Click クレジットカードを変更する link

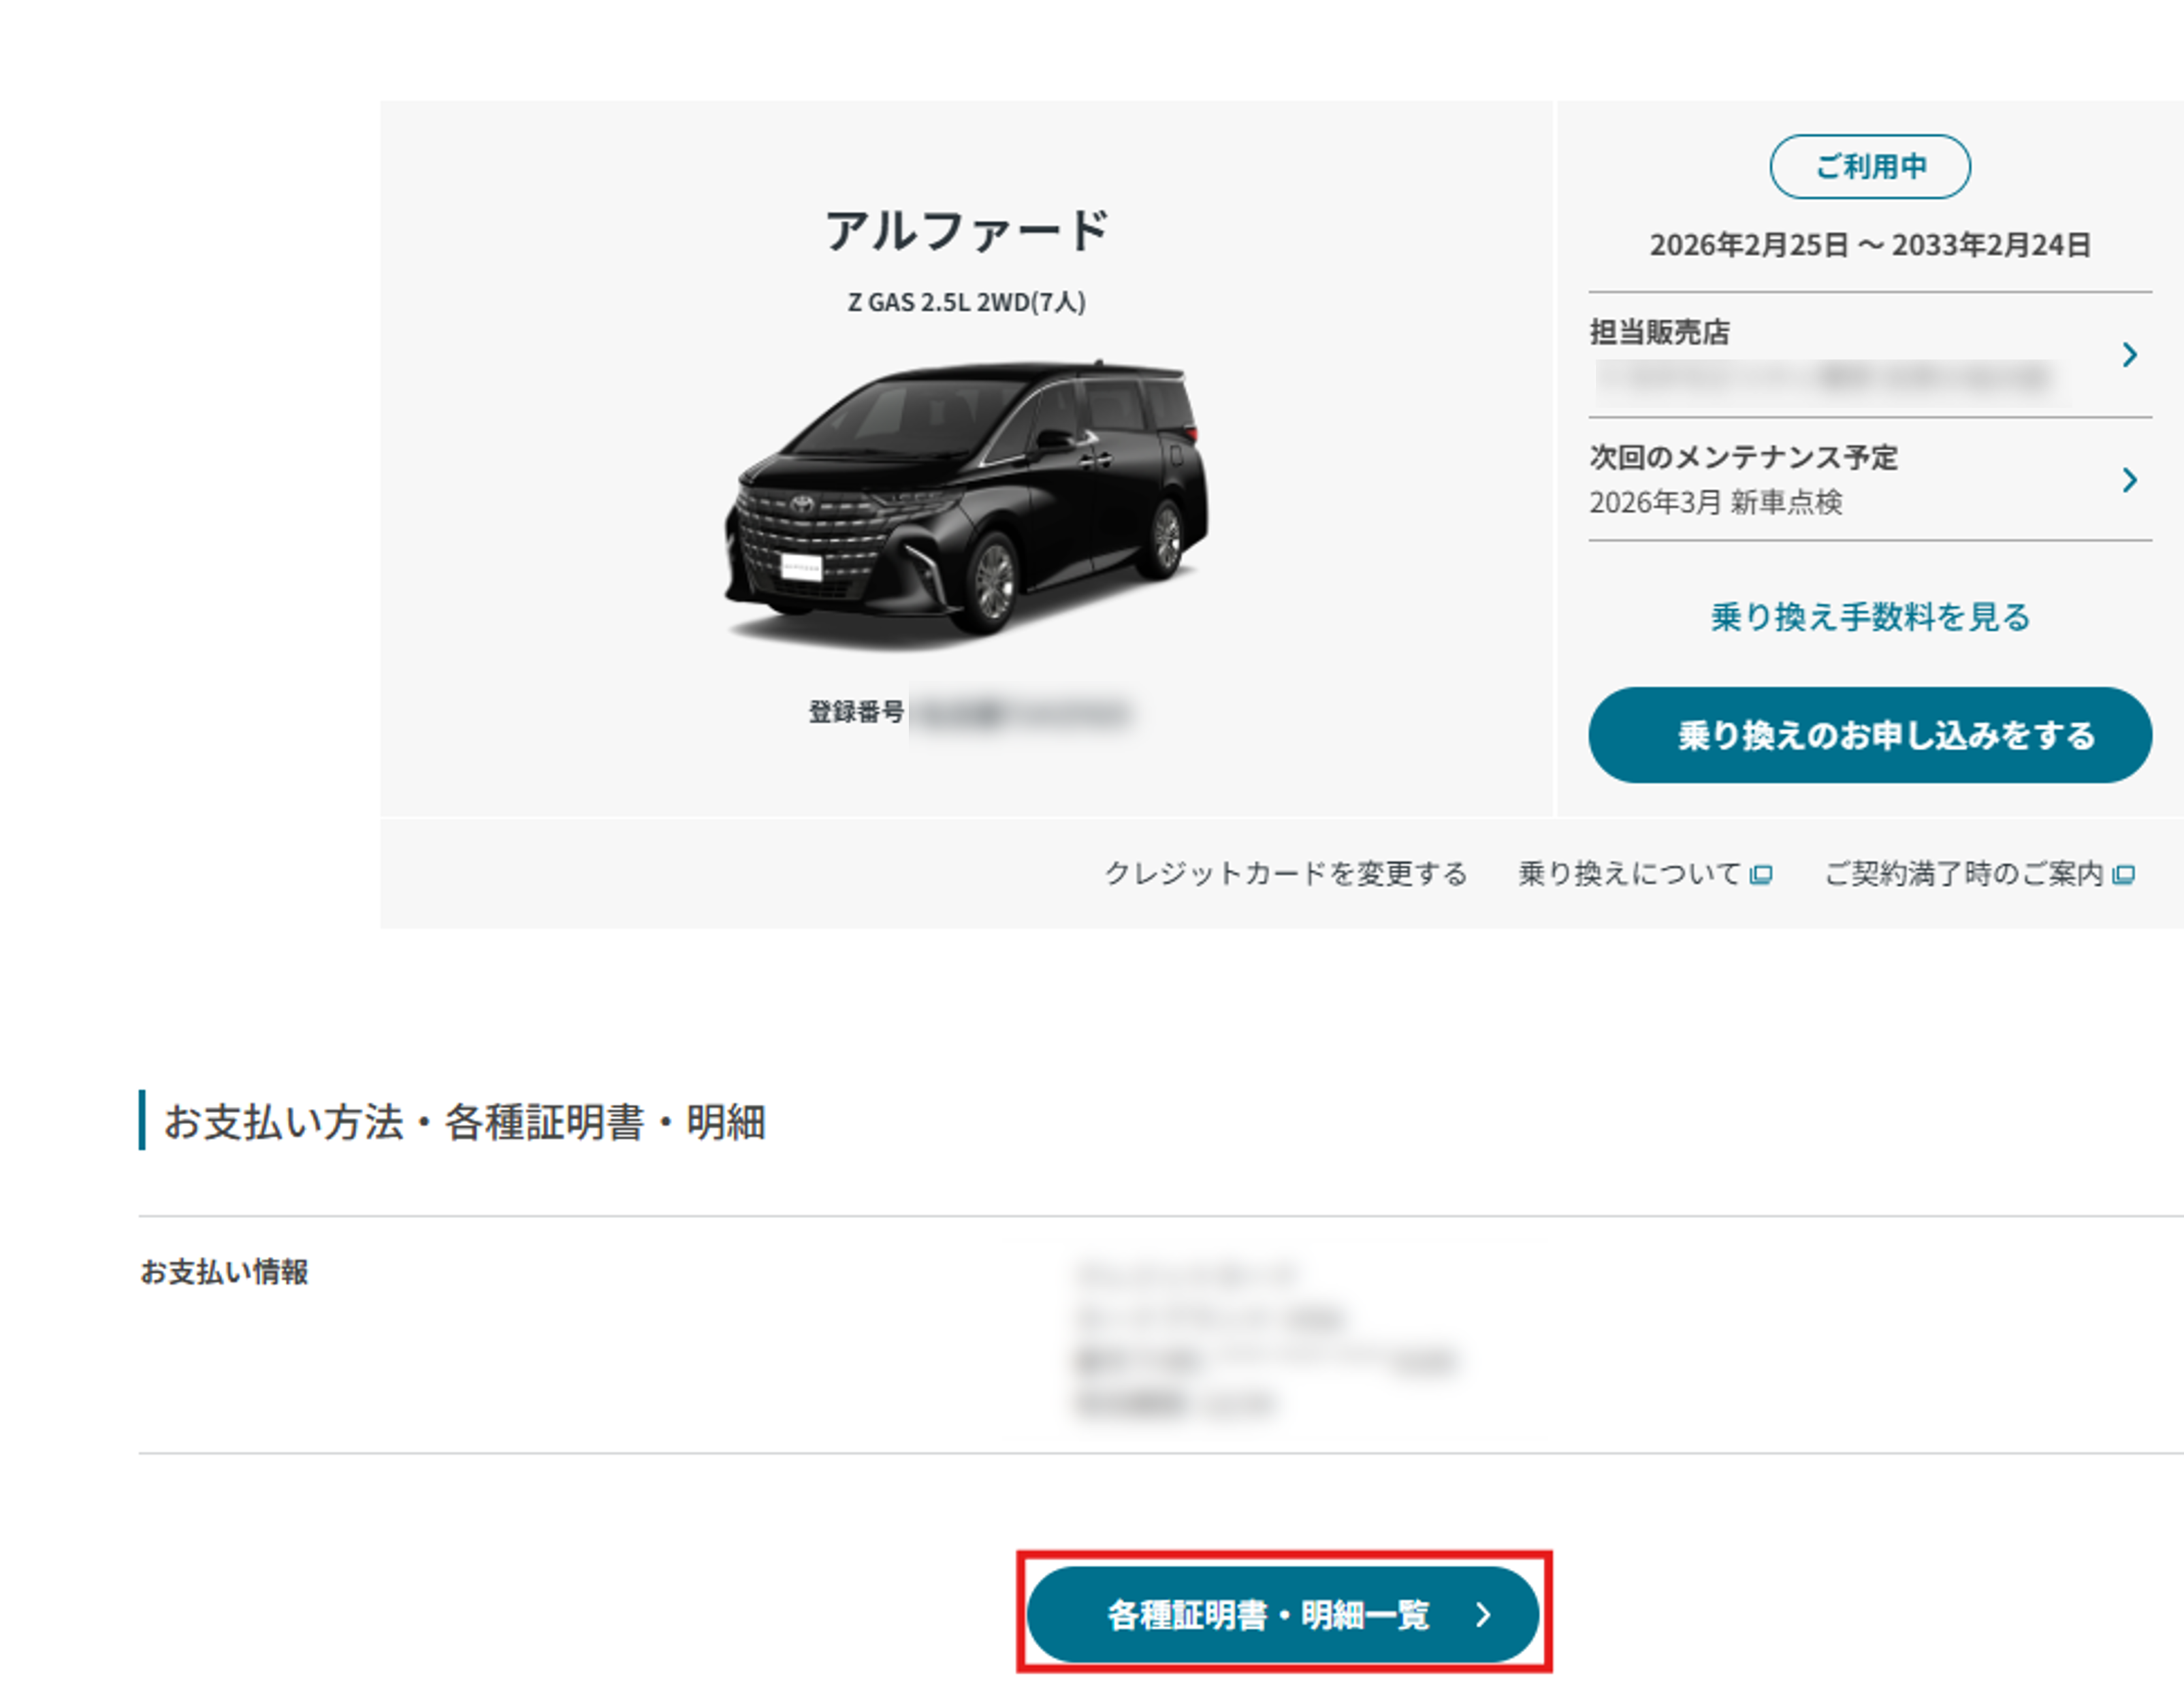tap(1285, 873)
